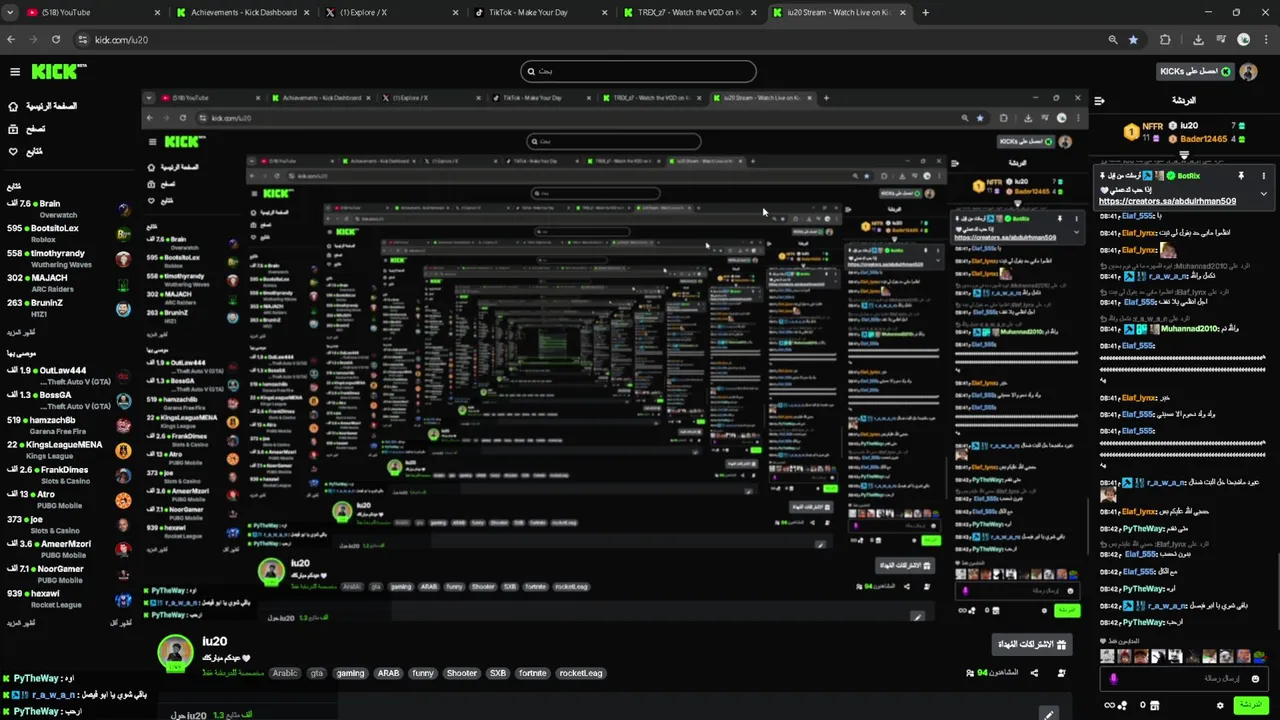Bookmark page with star in outermost address bar
1280x720 pixels.
tap(1133, 40)
